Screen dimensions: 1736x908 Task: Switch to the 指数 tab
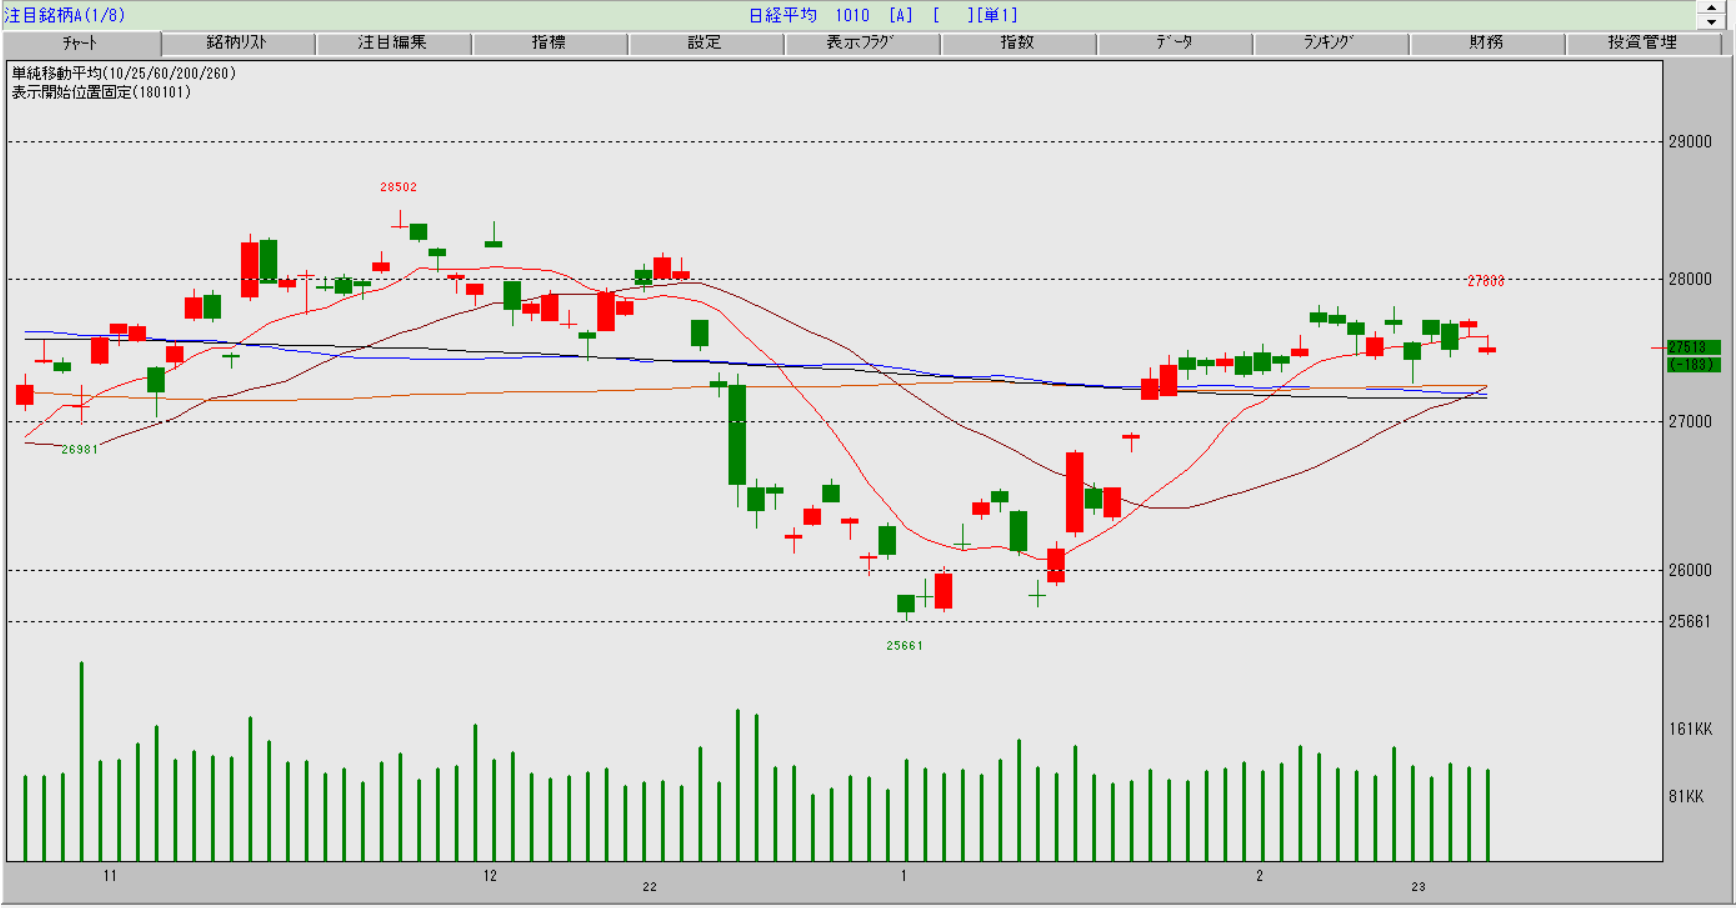[x=1017, y=43]
